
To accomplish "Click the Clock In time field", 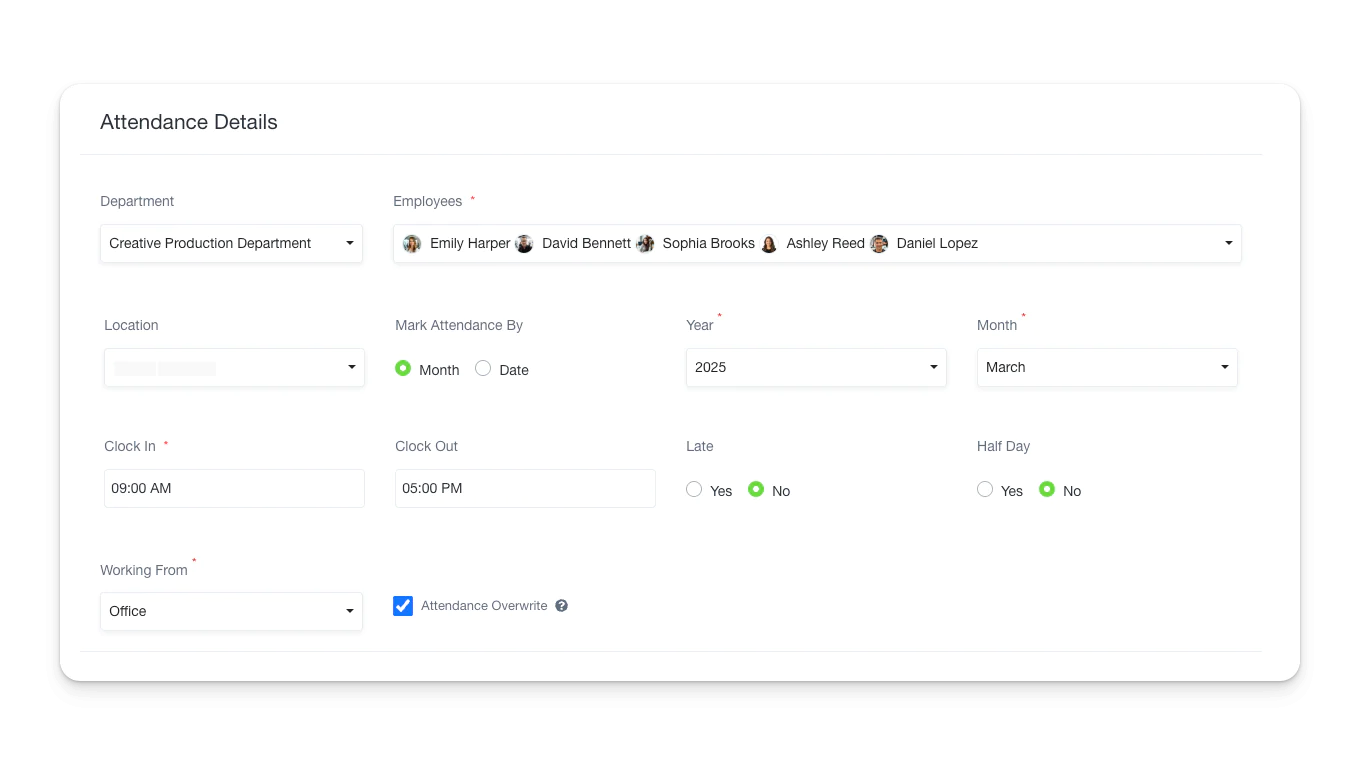I will (x=234, y=489).
